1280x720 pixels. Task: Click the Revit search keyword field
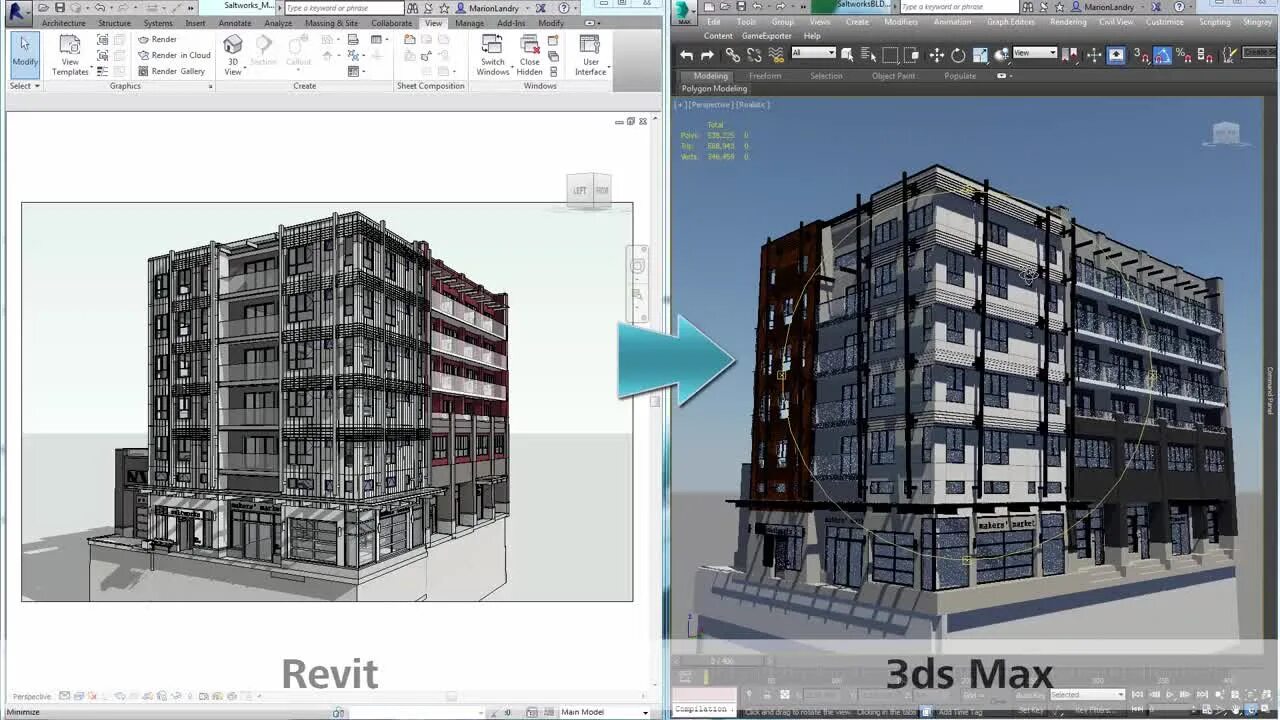pyautogui.click(x=343, y=8)
